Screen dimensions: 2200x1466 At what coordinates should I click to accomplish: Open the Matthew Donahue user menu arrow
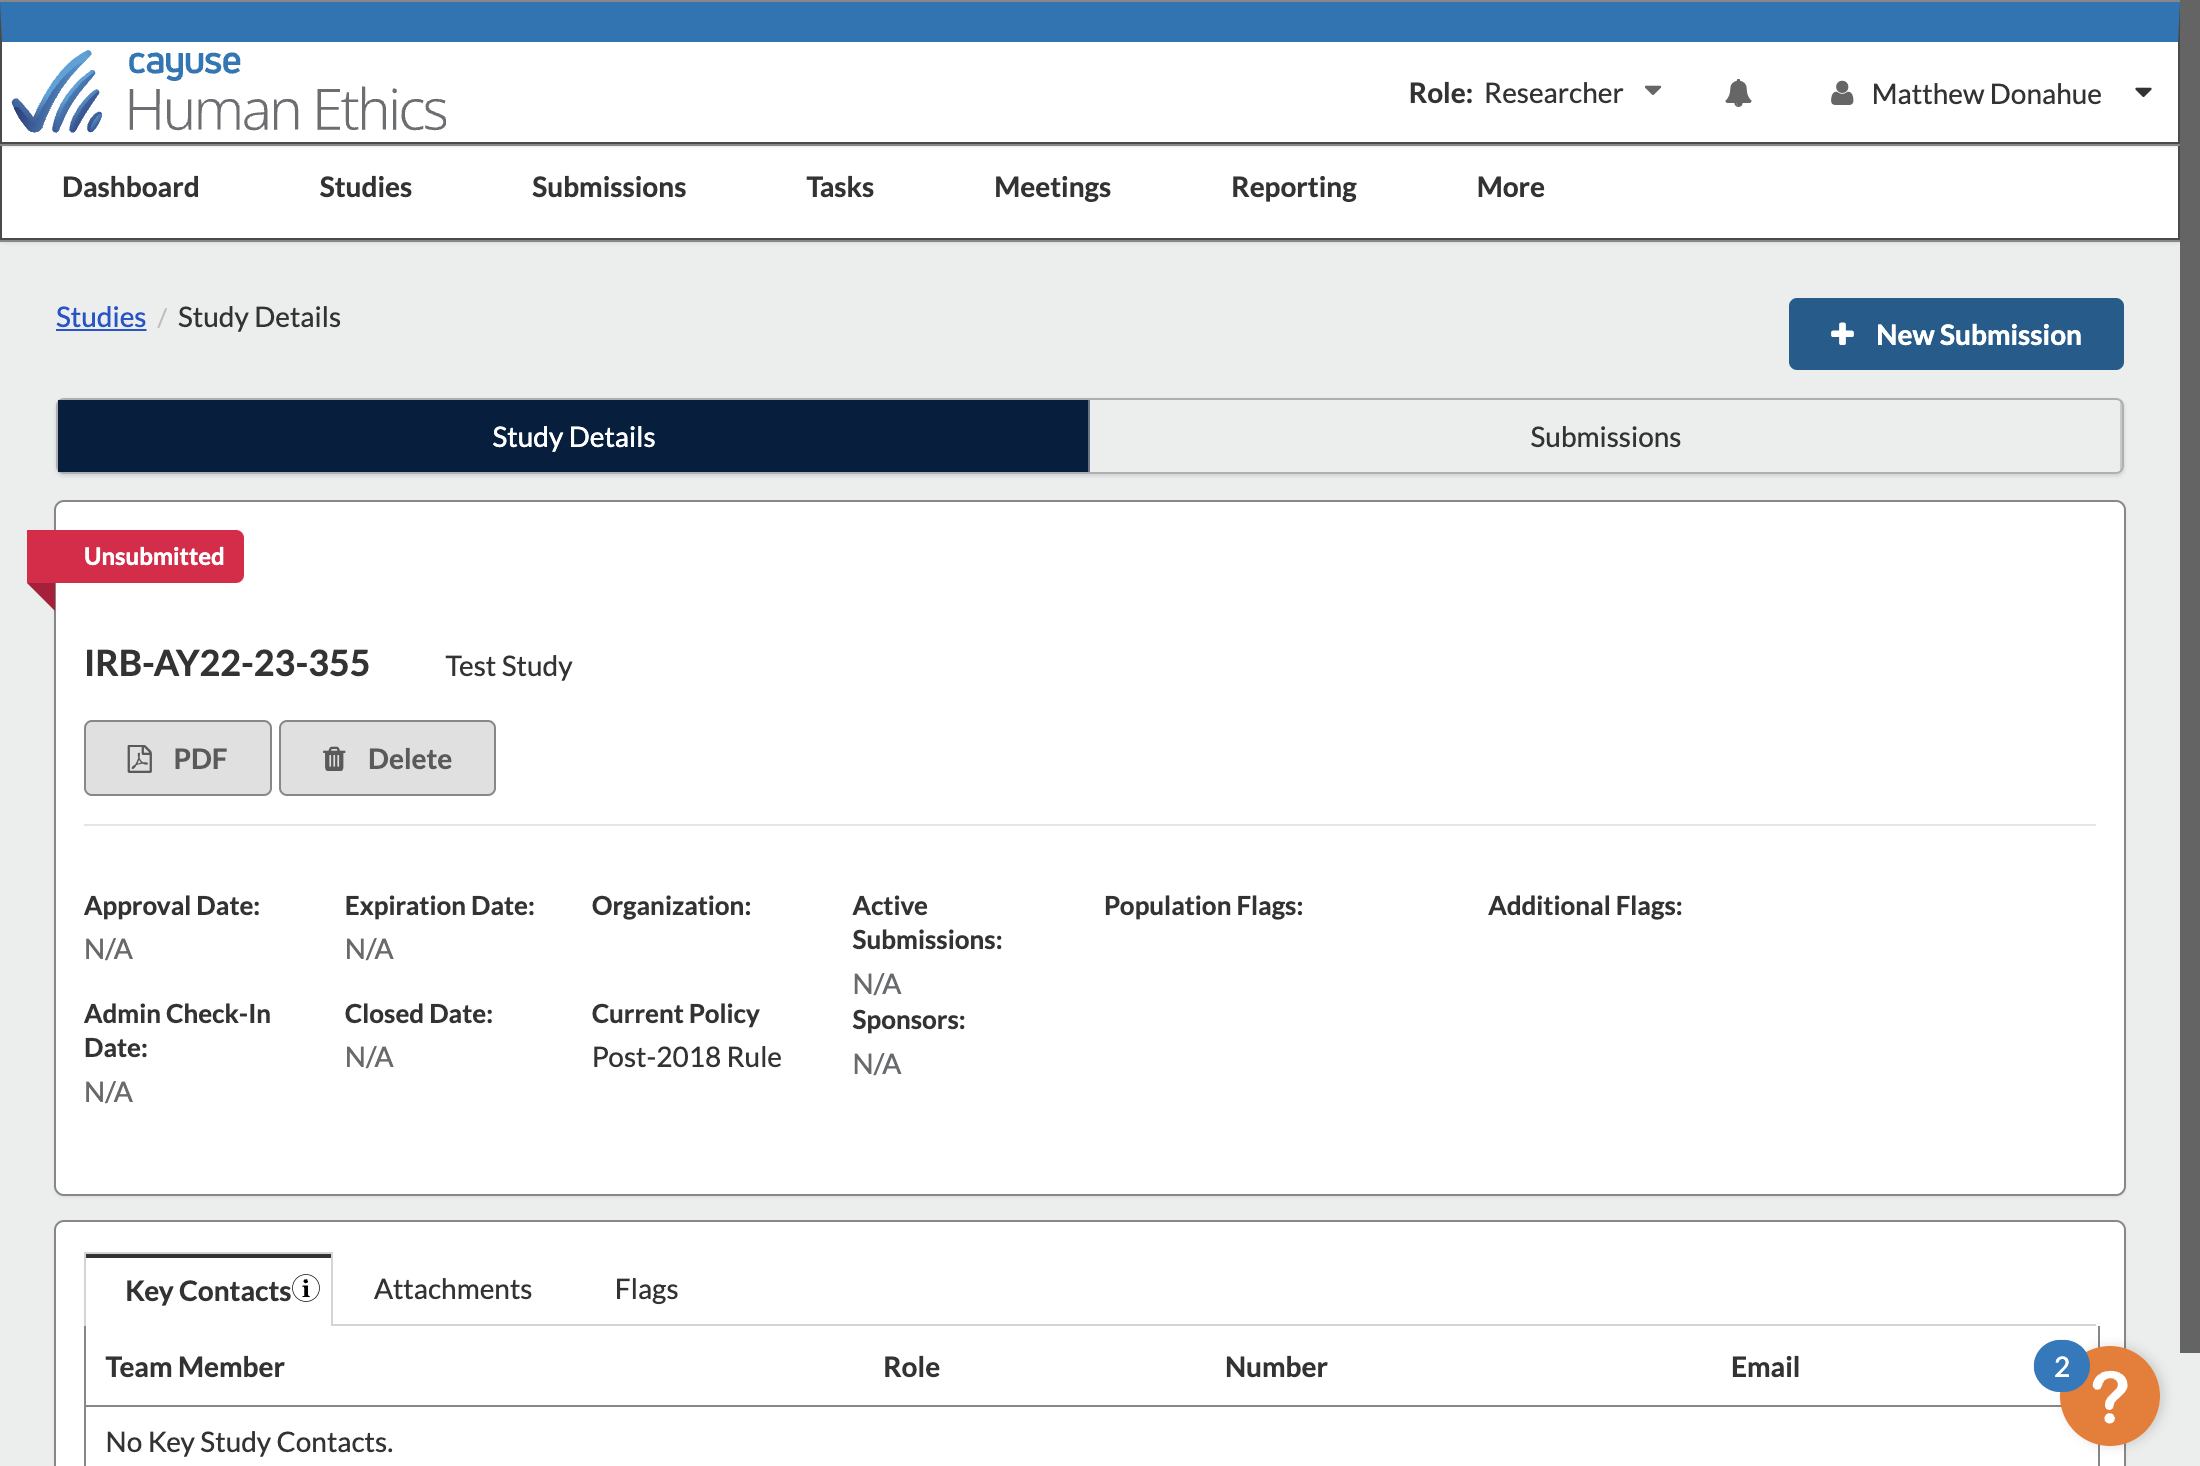[x=2143, y=93]
